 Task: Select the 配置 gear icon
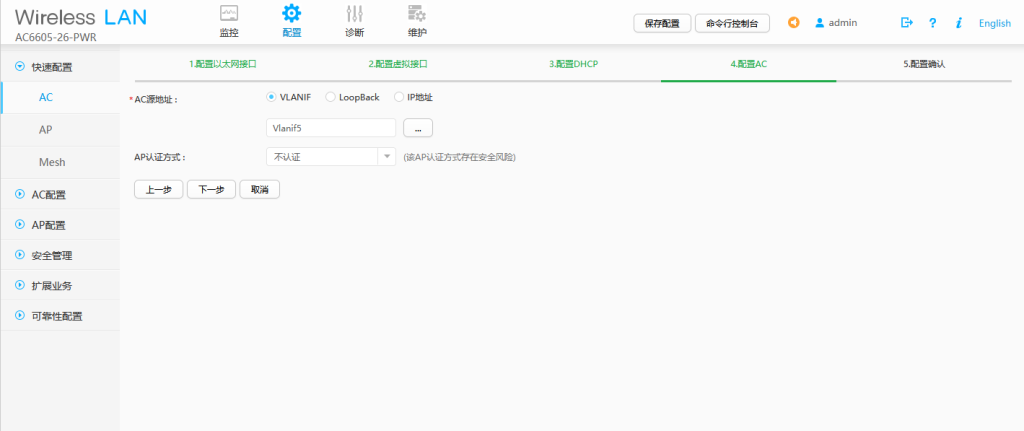(x=291, y=14)
